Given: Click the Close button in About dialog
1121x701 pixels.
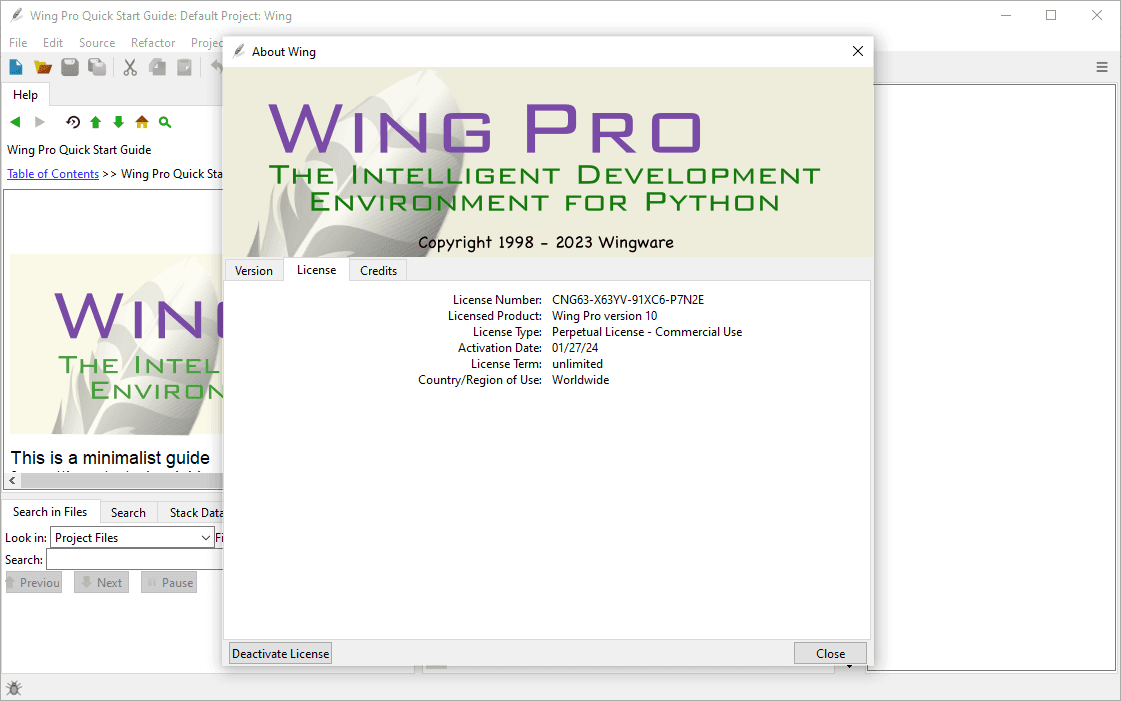Looking at the screenshot, I should [831, 654].
